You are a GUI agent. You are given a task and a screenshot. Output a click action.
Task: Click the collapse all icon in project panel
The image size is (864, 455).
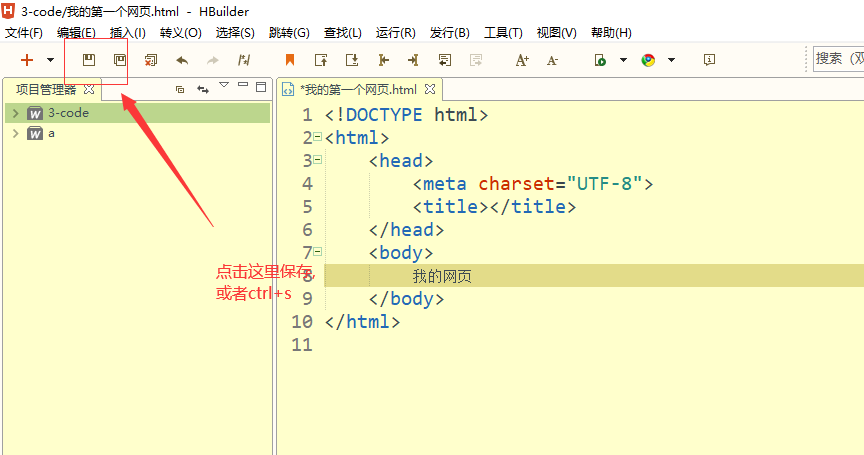pos(180,89)
